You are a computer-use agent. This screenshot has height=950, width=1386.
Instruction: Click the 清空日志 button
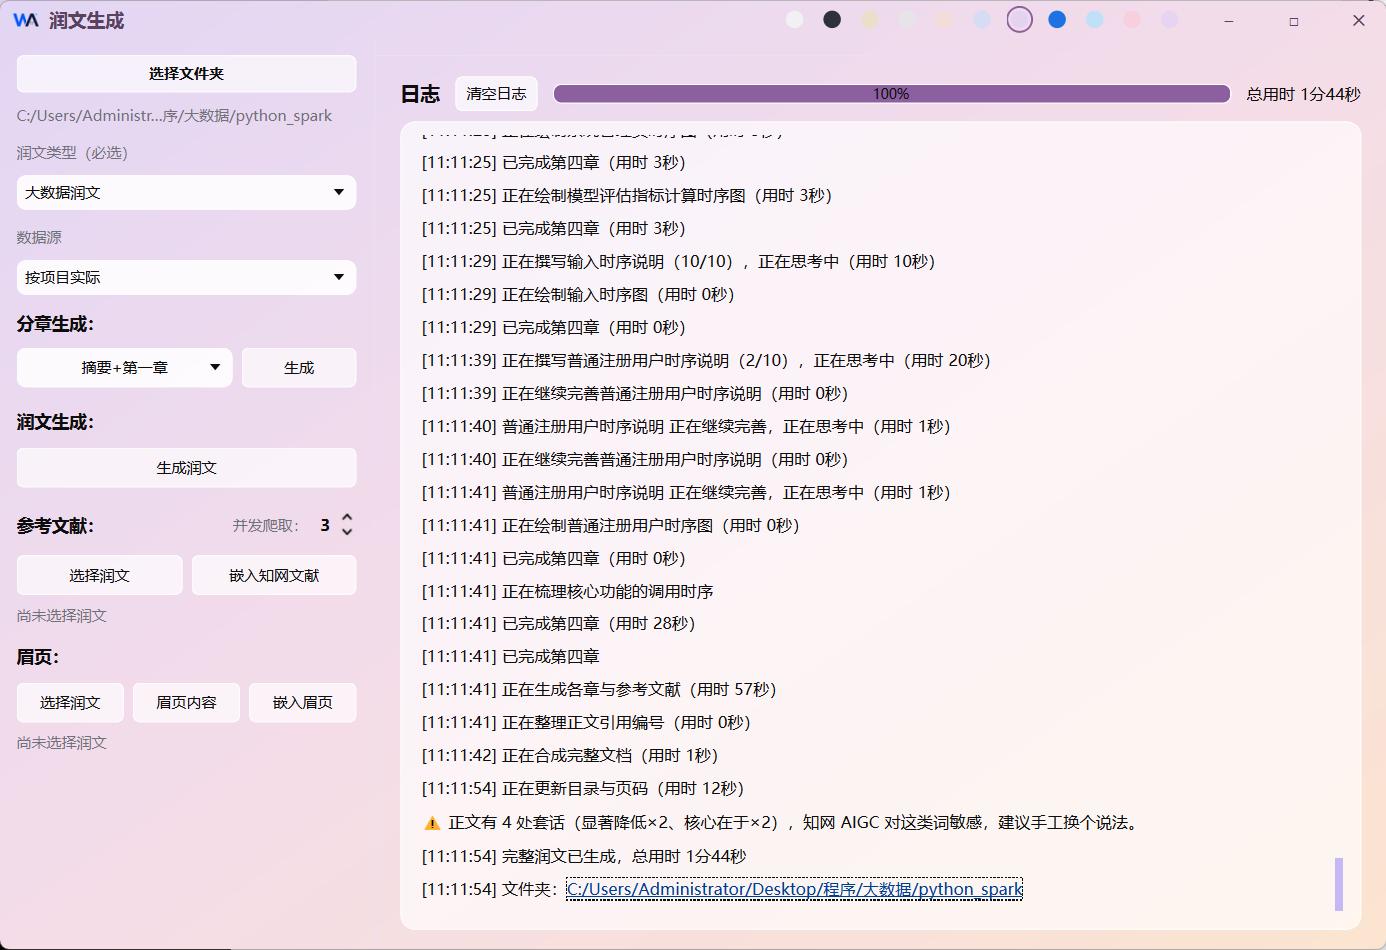pos(496,93)
